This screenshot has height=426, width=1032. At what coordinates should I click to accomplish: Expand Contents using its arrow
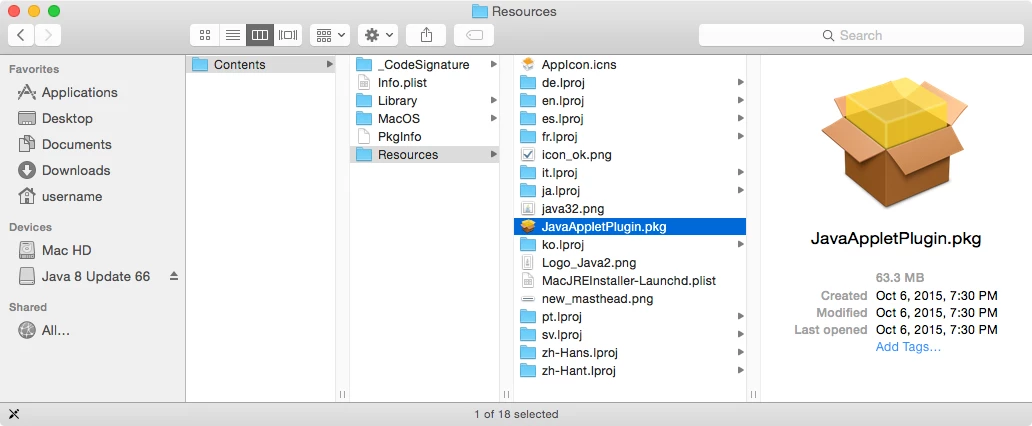tap(330, 65)
